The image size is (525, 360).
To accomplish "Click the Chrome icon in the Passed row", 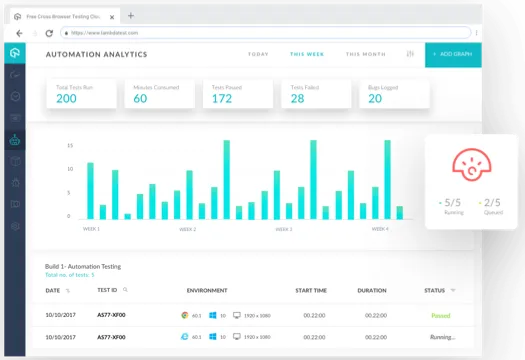I will click(184, 315).
